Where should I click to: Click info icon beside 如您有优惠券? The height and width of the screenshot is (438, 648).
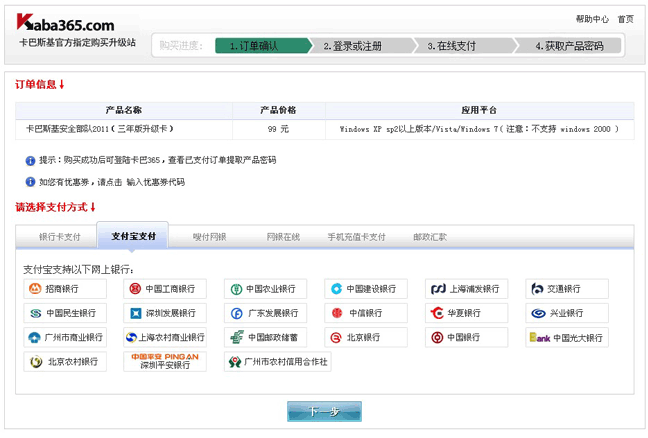coord(30,182)
